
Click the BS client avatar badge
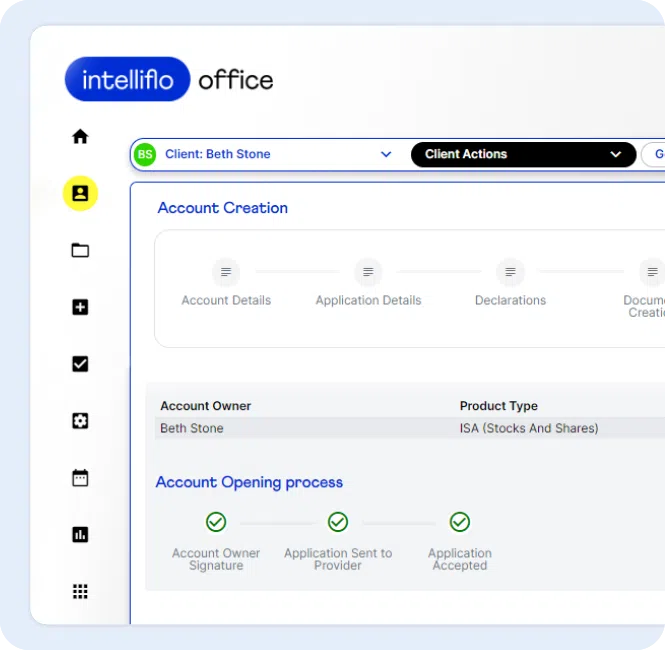coord(145,154)
